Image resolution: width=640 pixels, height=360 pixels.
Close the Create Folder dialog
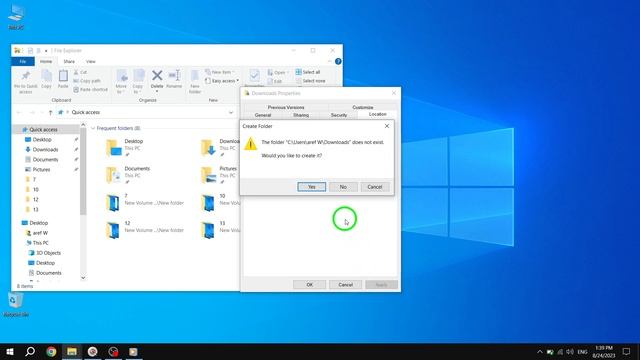(x=387, y=126)
